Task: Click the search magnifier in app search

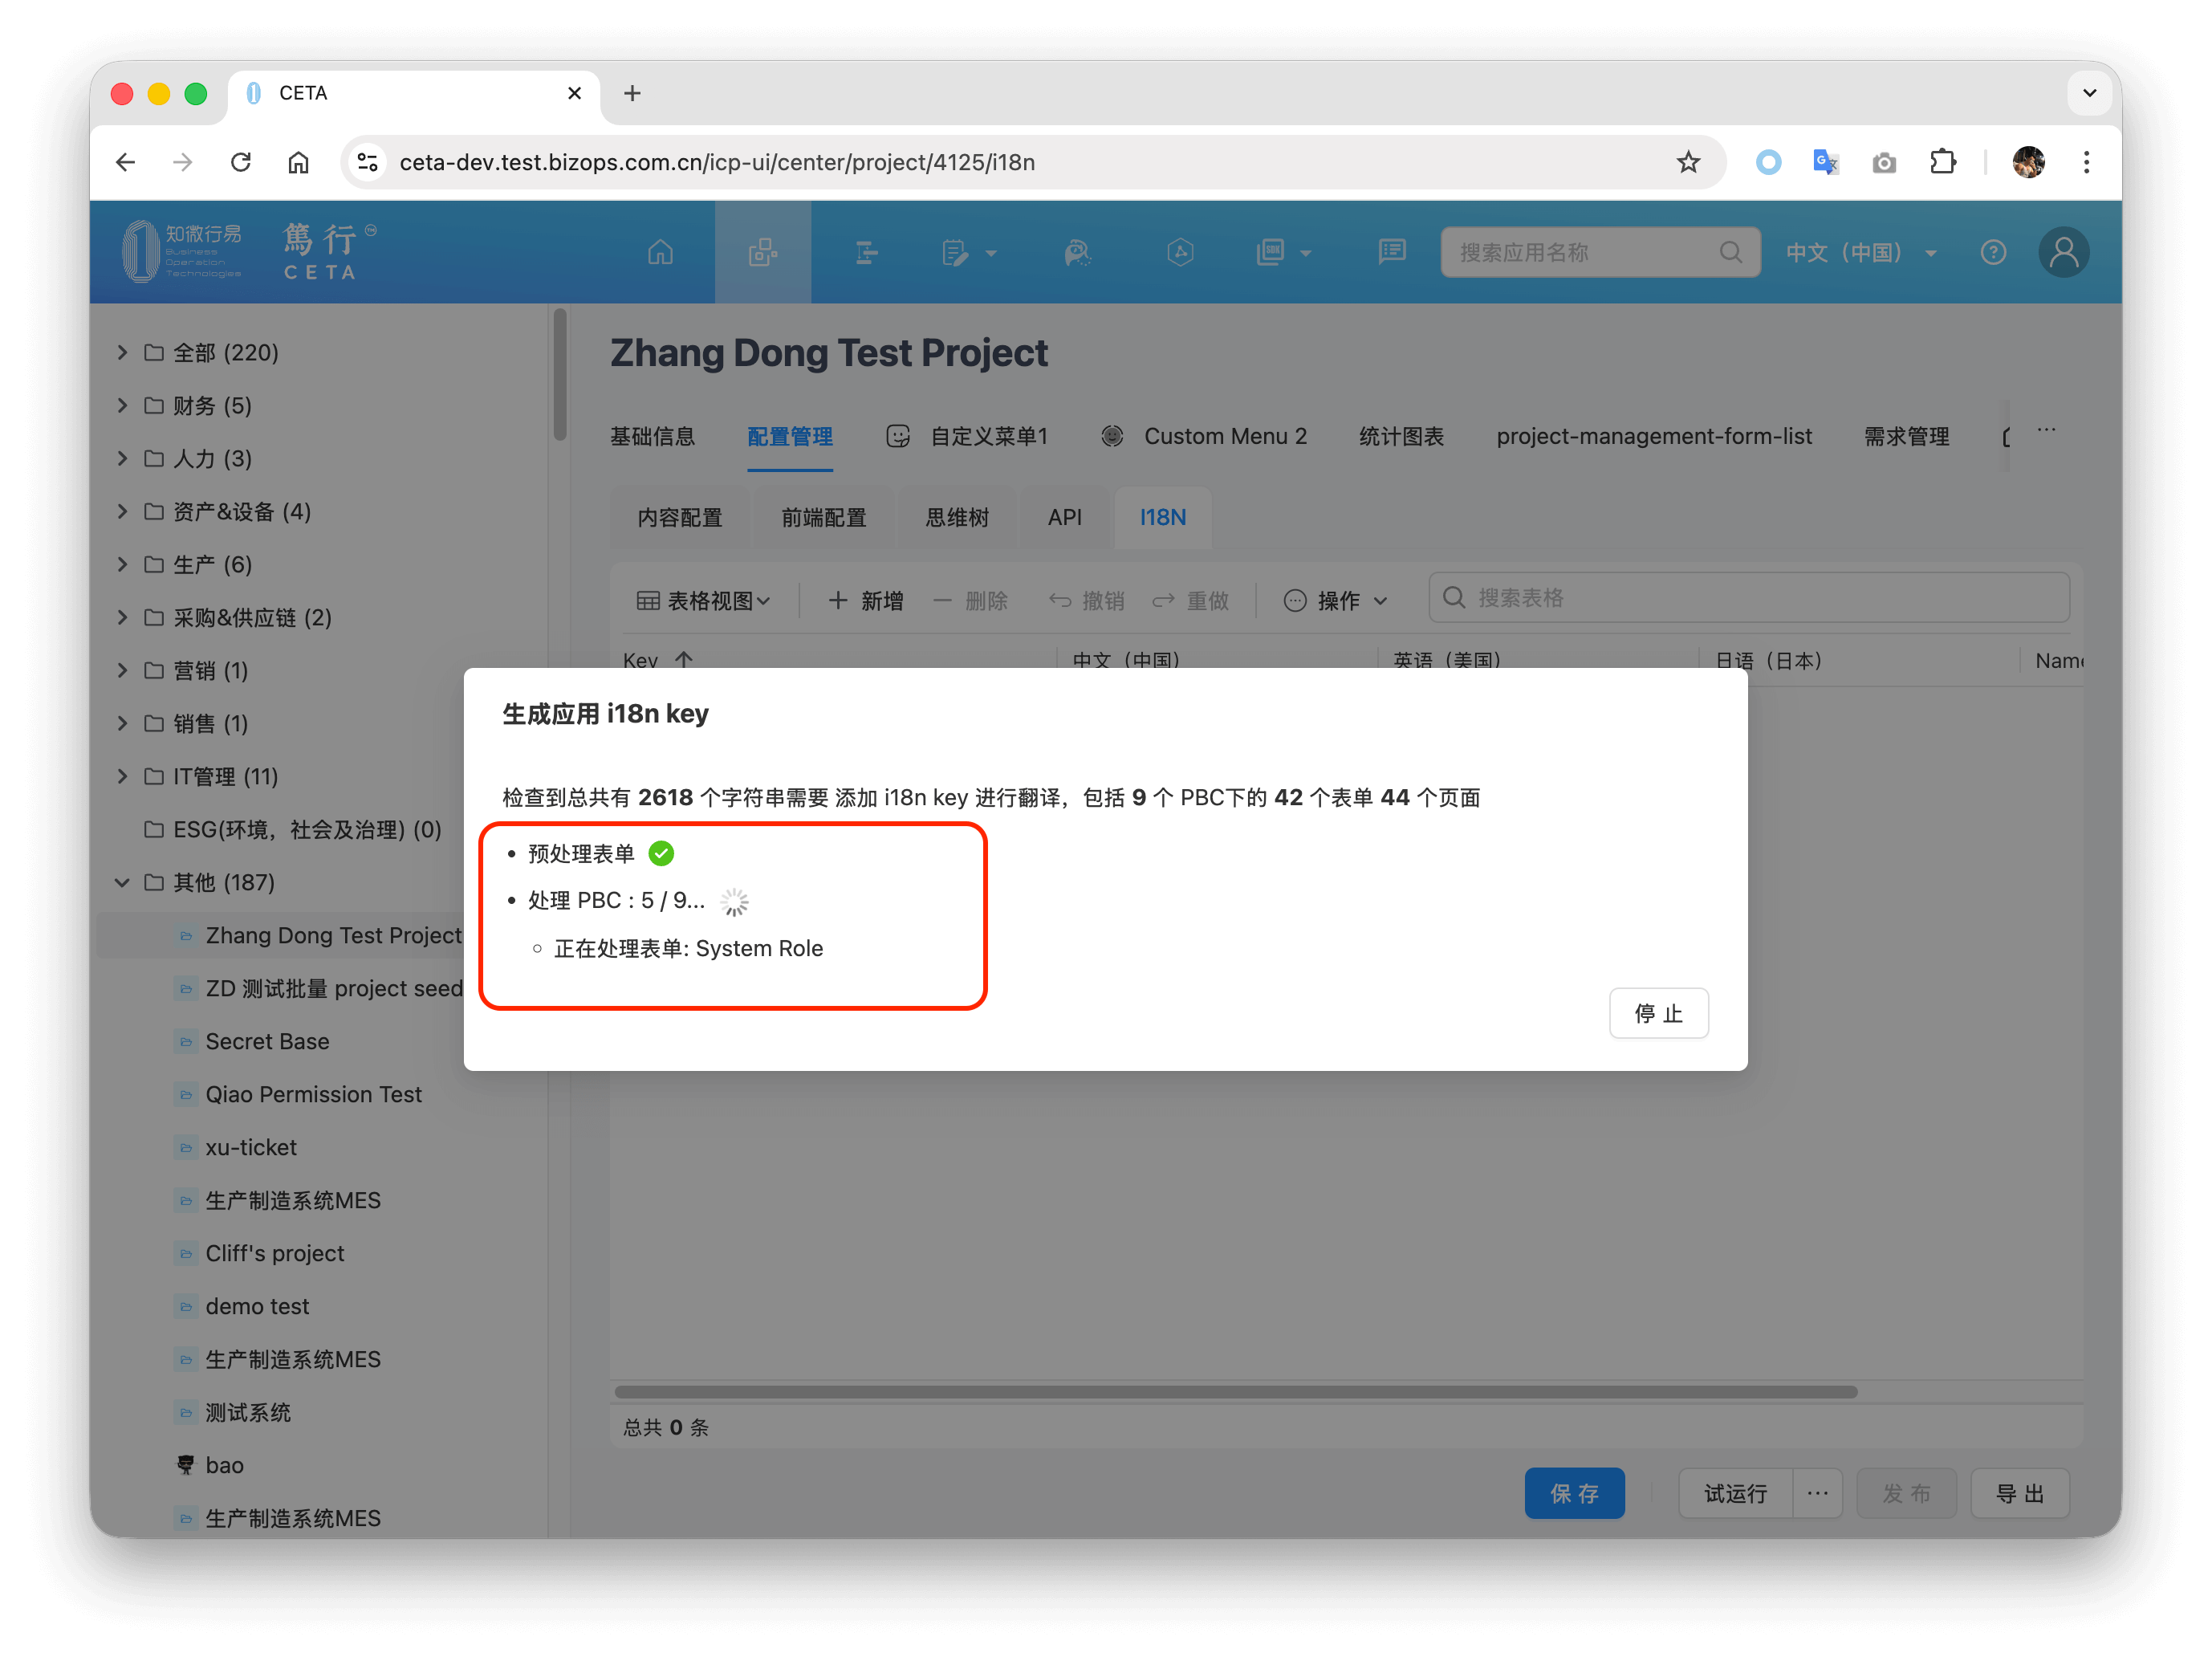Action: 1731,252
